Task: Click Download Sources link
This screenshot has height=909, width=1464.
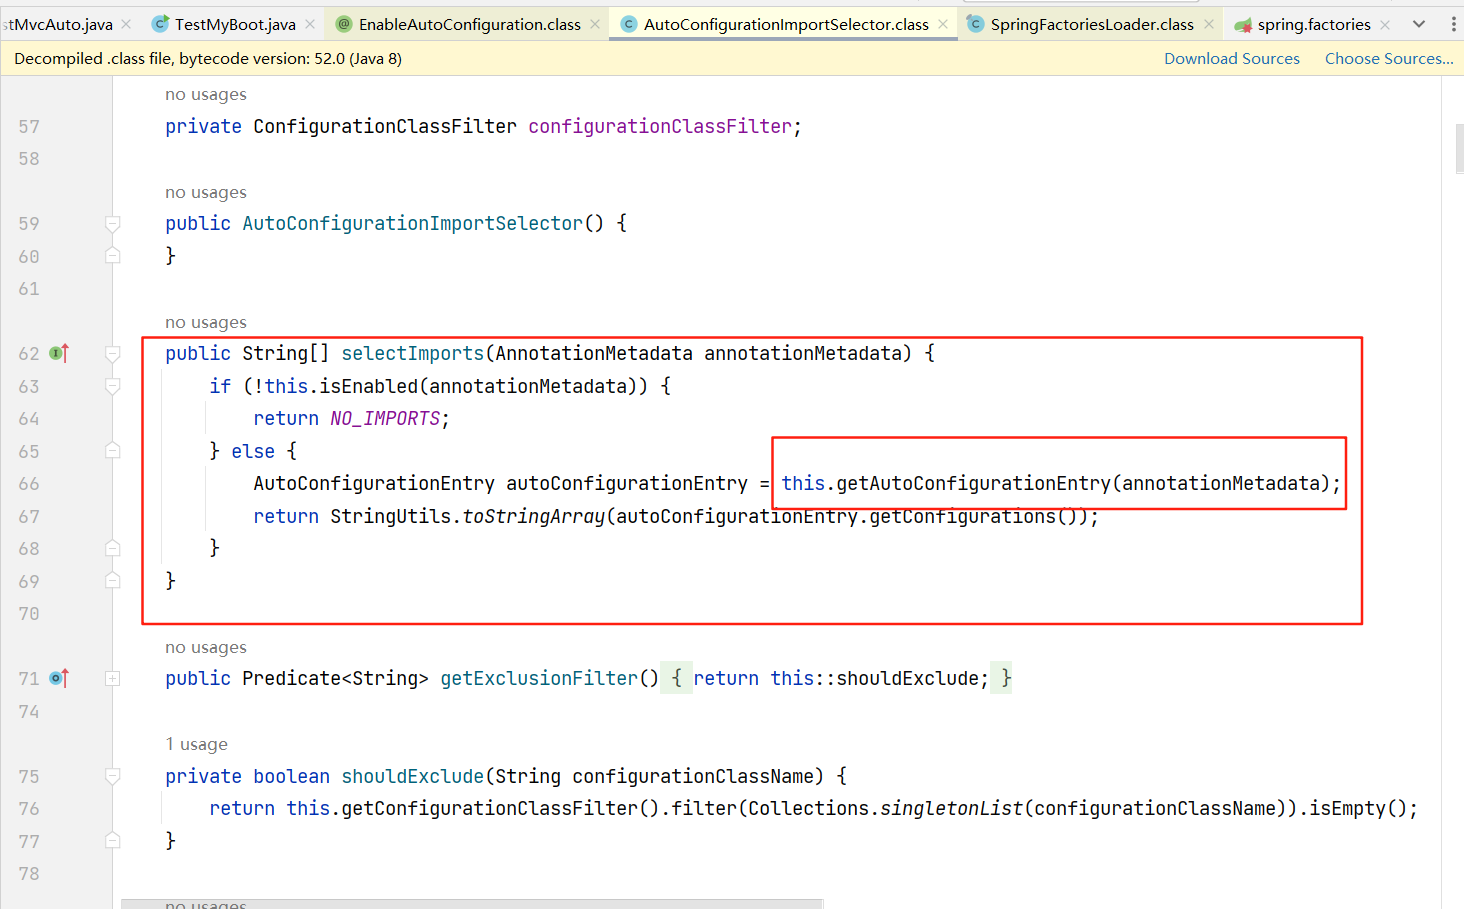Action: pos(1232,59)
